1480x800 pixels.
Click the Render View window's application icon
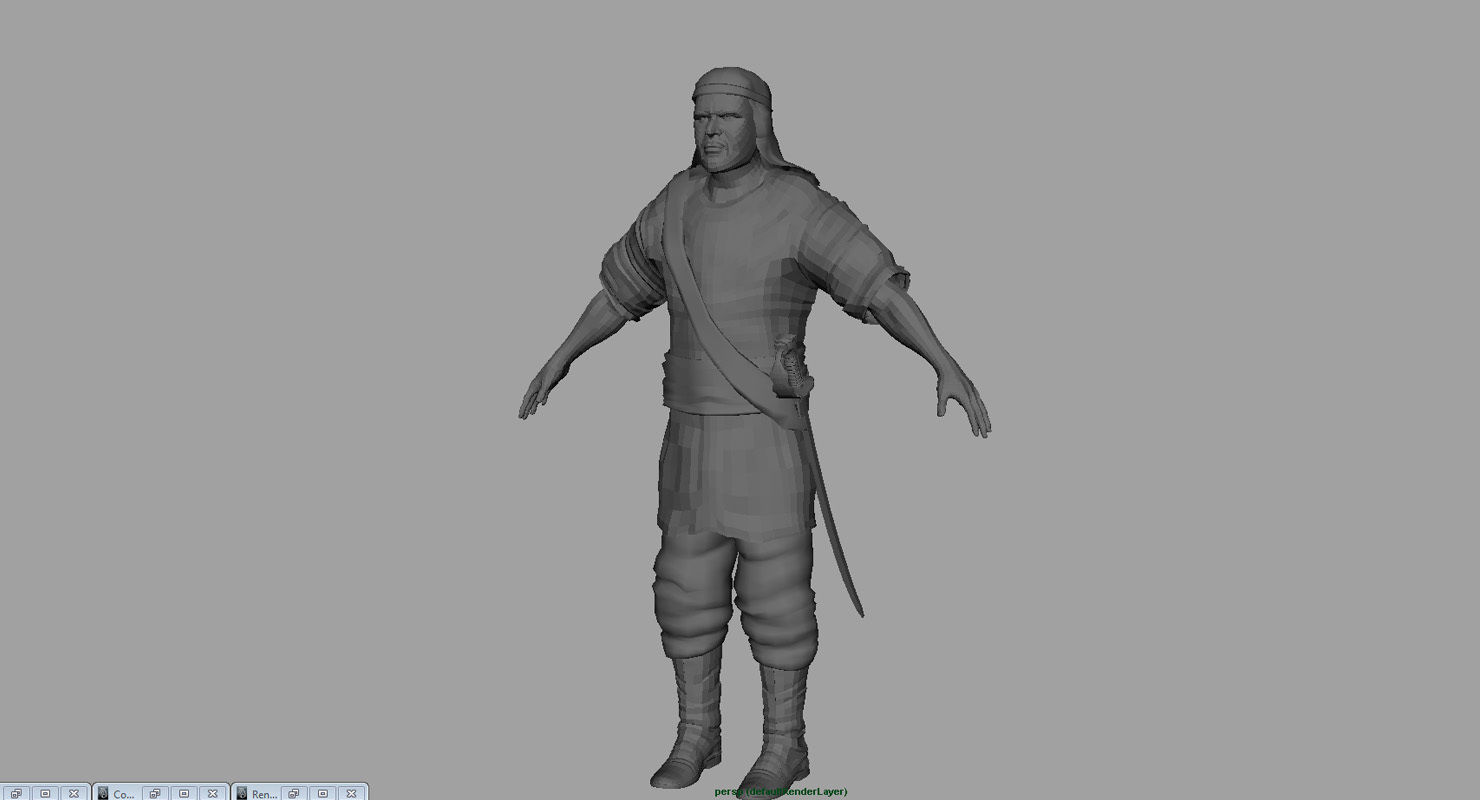click(x=243, y=793)
